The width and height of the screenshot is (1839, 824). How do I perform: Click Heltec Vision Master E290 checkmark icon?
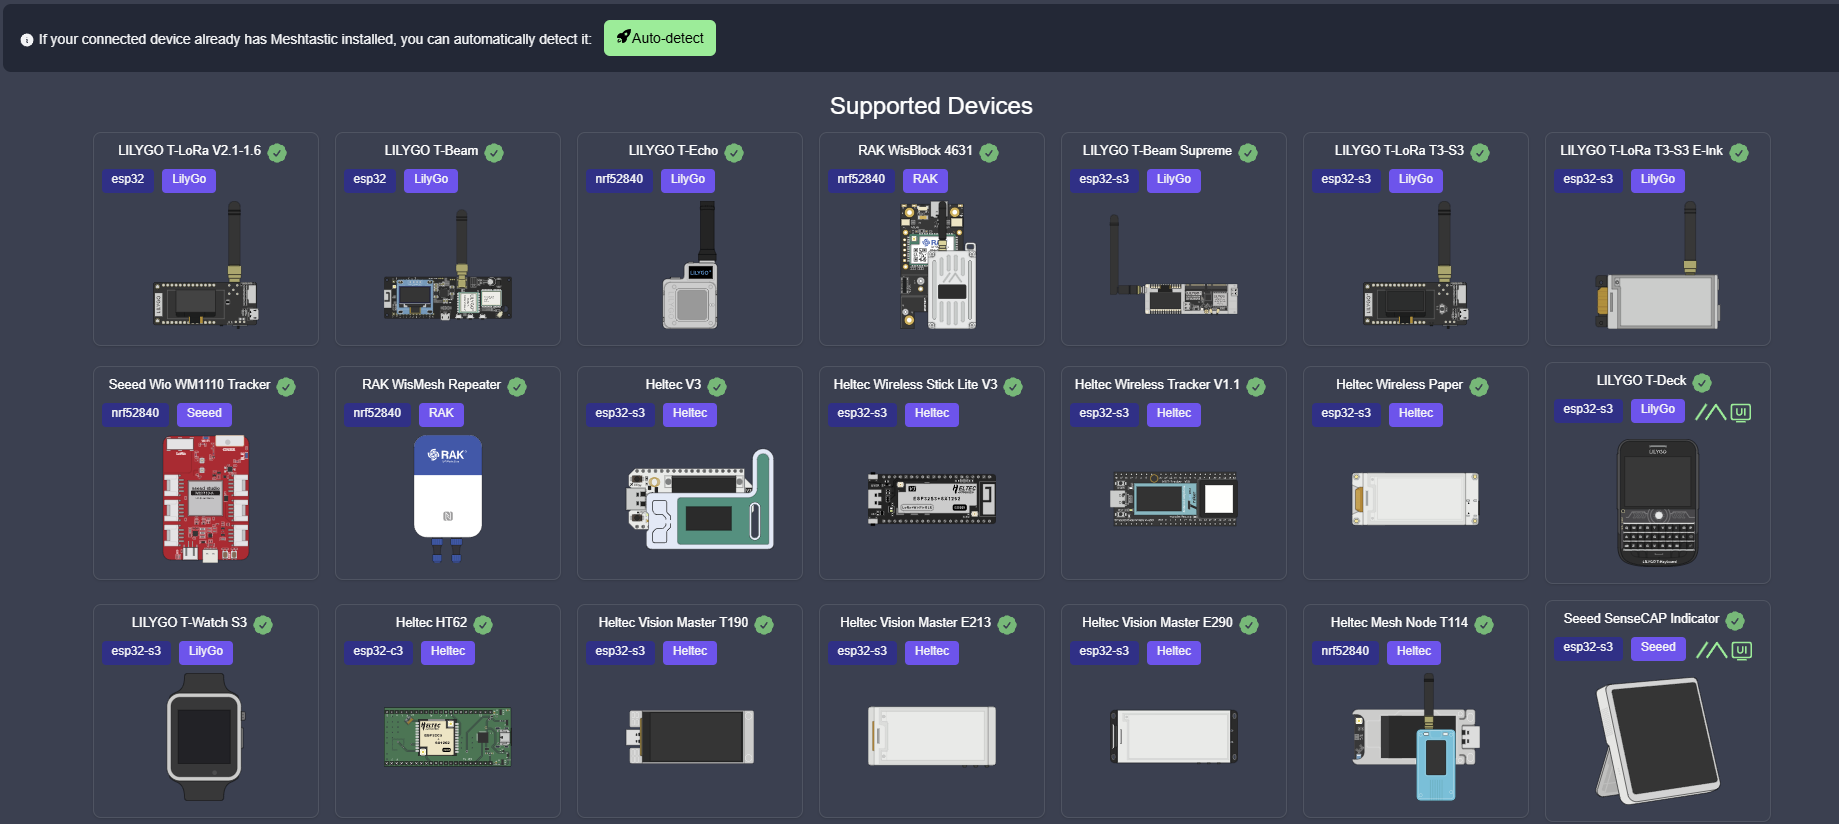click(x=1249, y=625)
